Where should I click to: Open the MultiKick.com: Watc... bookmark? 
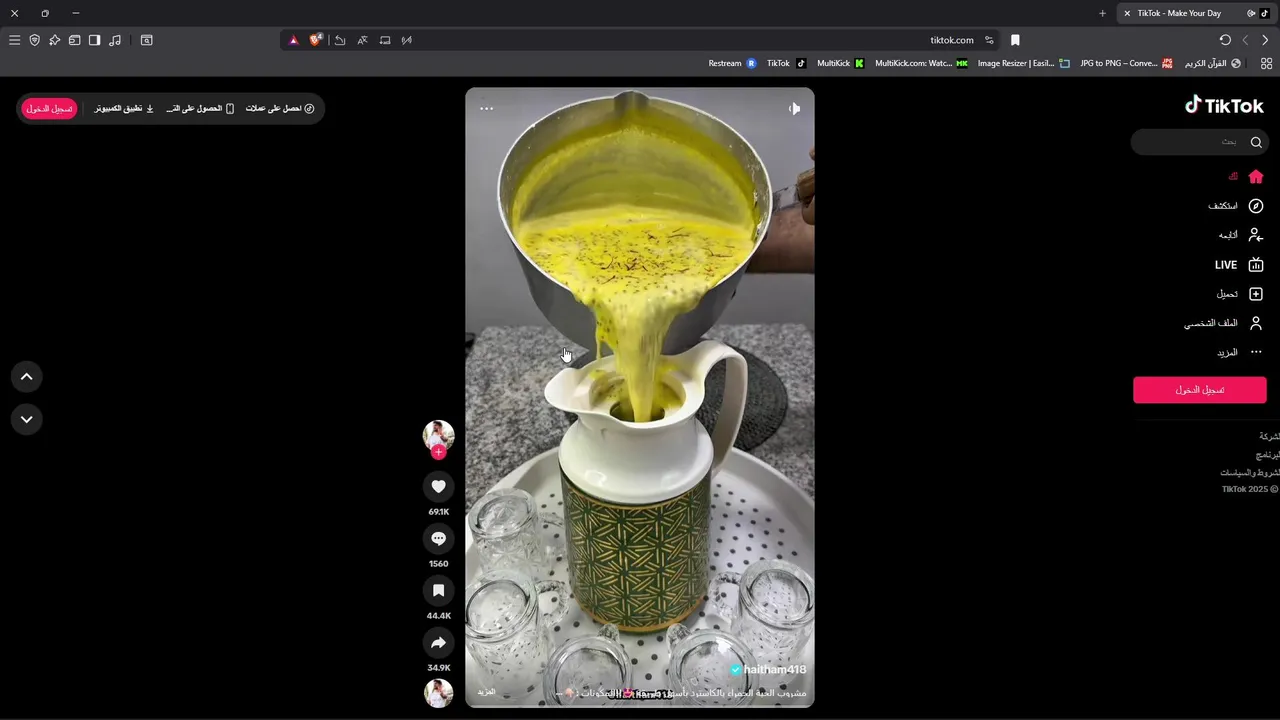coord(921,63)
